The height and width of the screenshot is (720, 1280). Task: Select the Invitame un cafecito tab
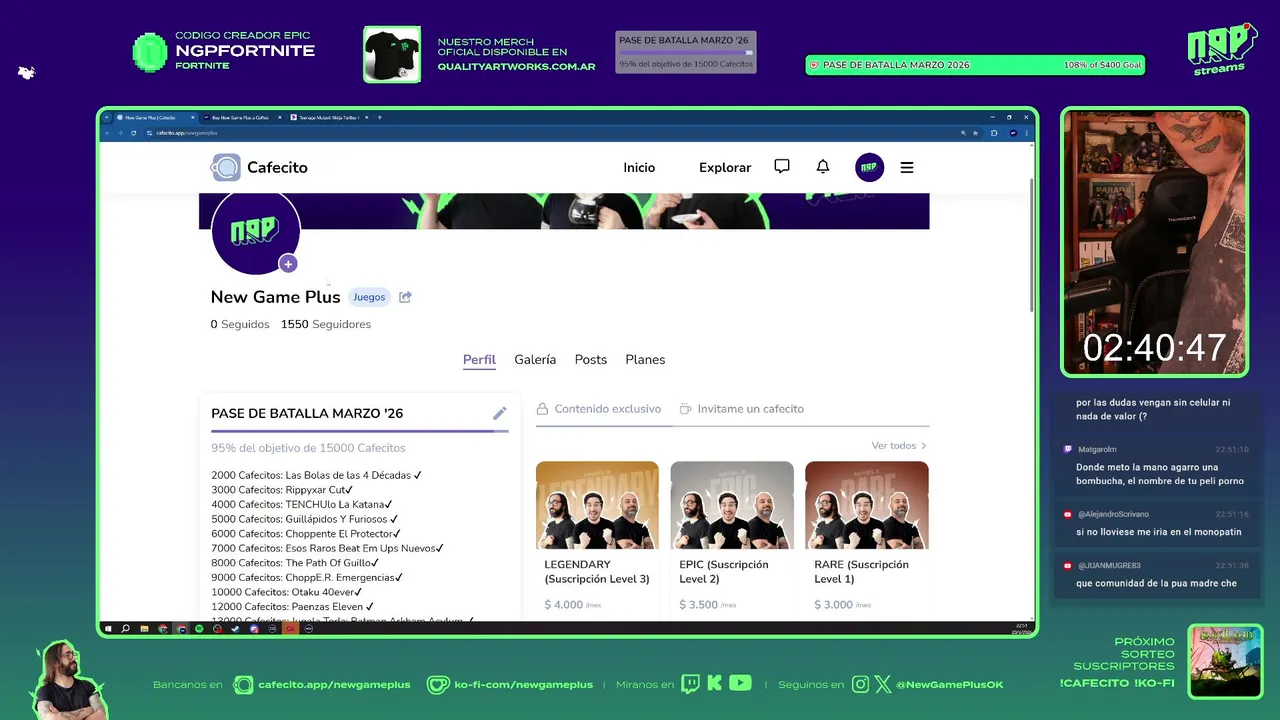point(741,409)
